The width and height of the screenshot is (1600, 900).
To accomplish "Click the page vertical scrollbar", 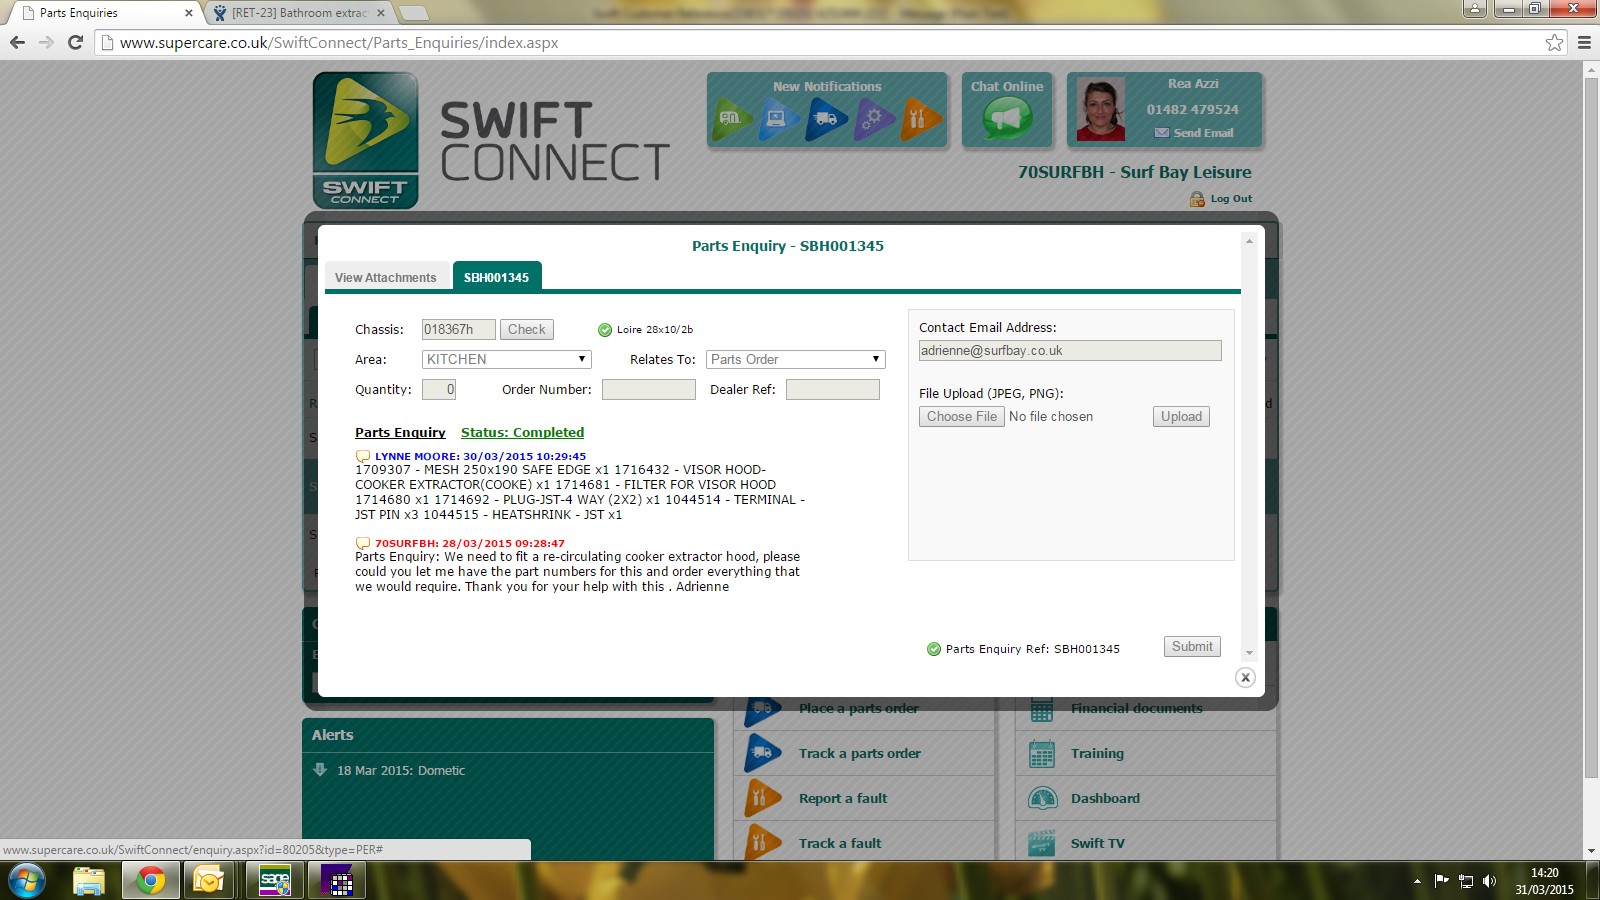I will point(1591,430).
